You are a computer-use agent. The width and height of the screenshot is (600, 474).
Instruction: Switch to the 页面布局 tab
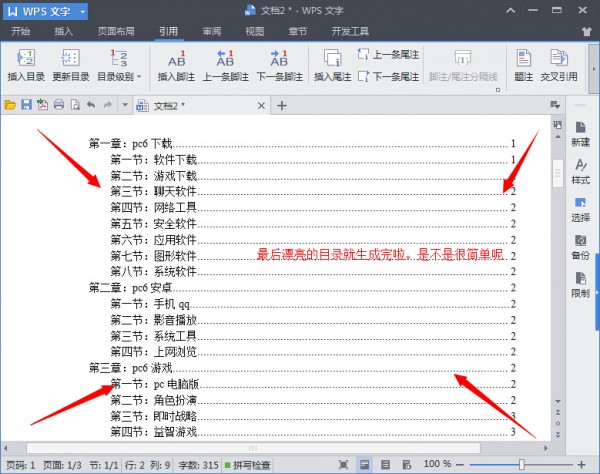click(116, 31)
